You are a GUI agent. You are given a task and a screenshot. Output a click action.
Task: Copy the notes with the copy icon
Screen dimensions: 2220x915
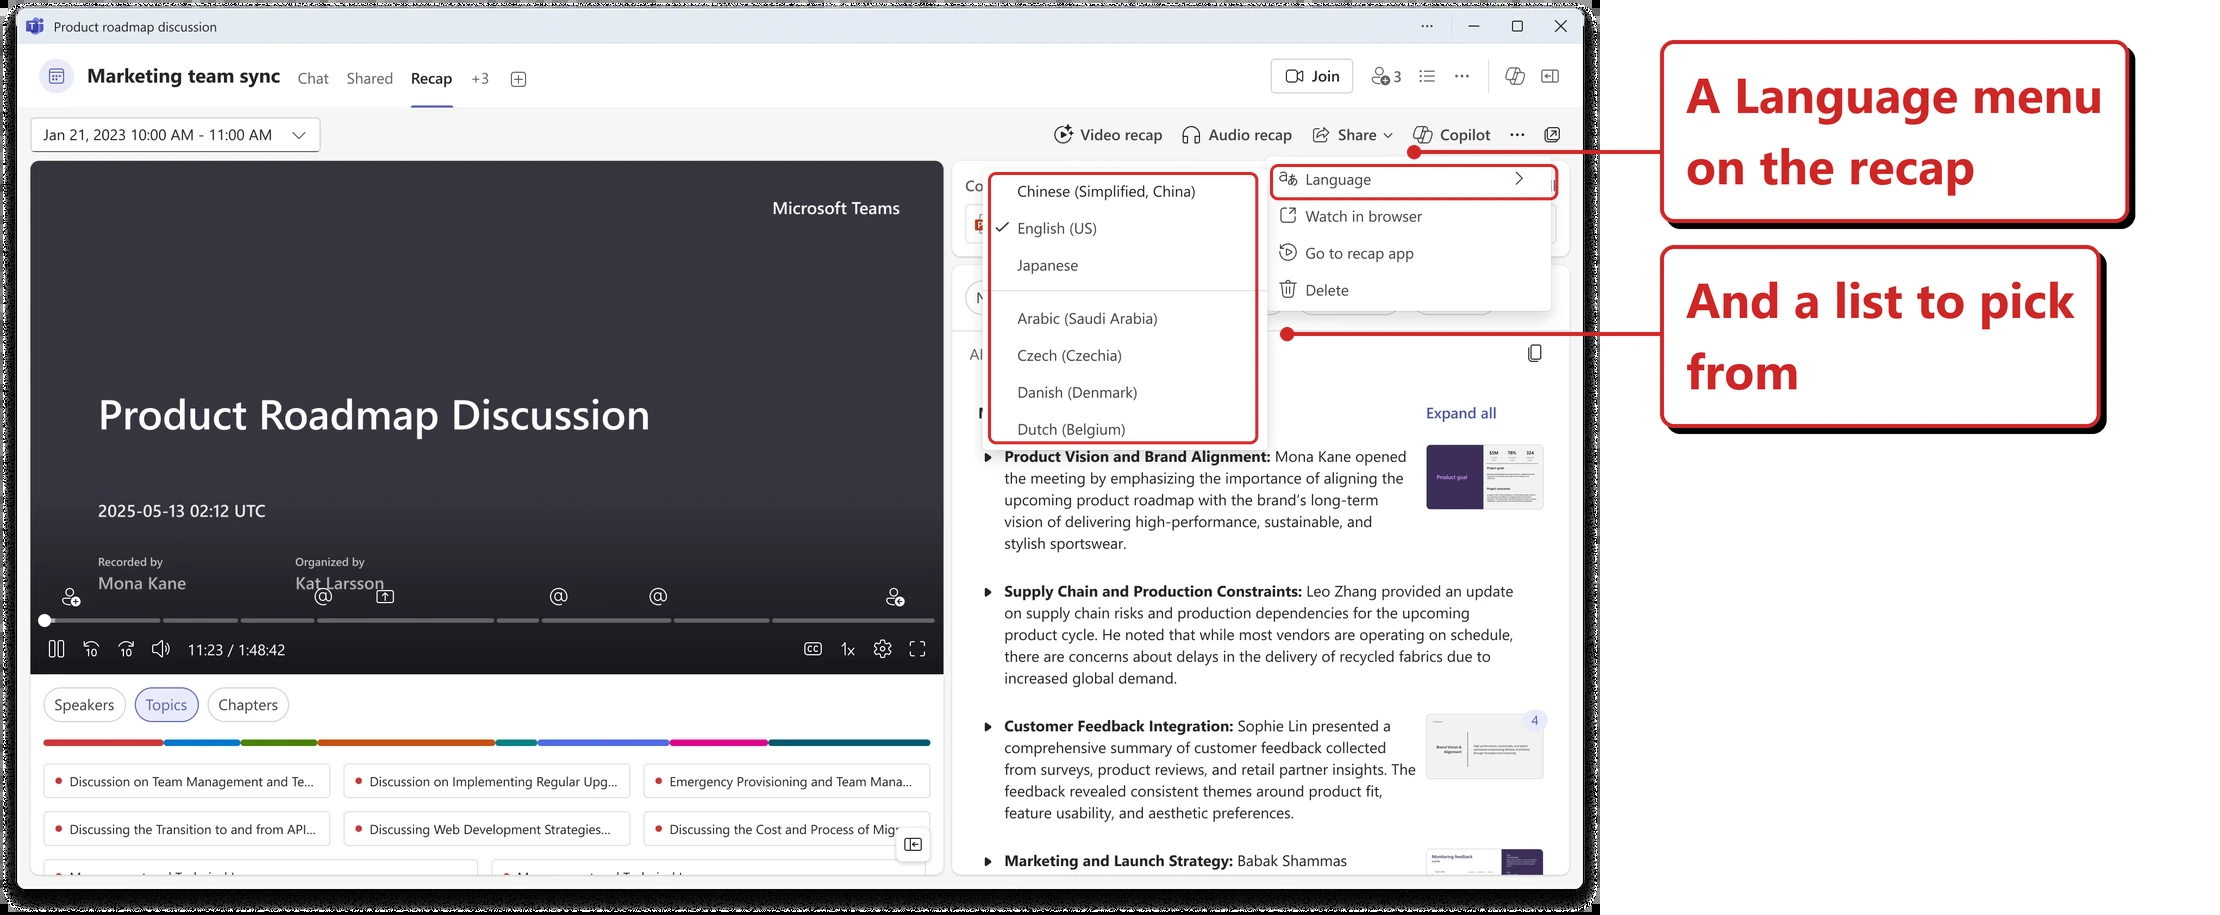point(1535,353)
